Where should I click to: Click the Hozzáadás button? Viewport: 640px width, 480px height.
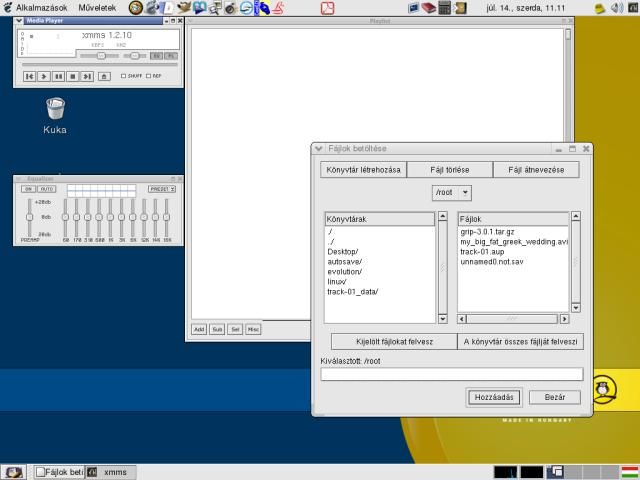(494, 397)
